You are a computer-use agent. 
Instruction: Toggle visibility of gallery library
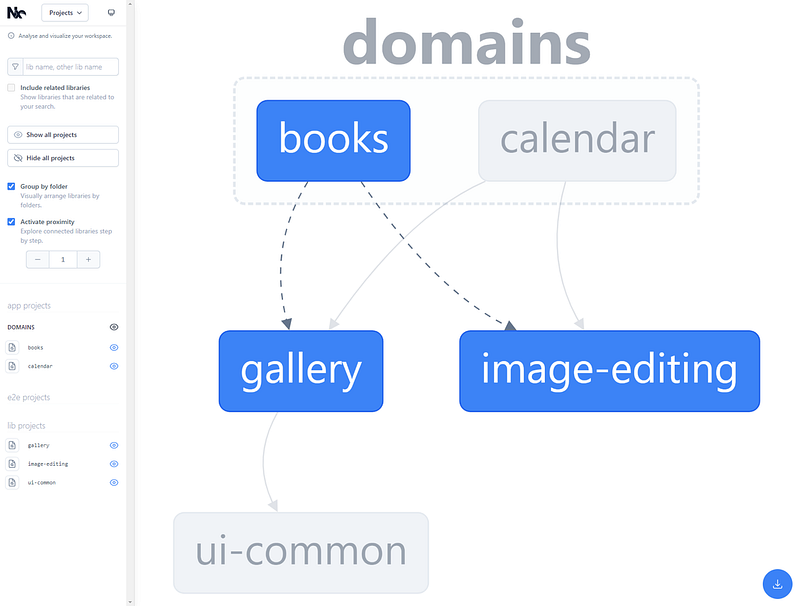pyautogui.click(x=114, y=445)
